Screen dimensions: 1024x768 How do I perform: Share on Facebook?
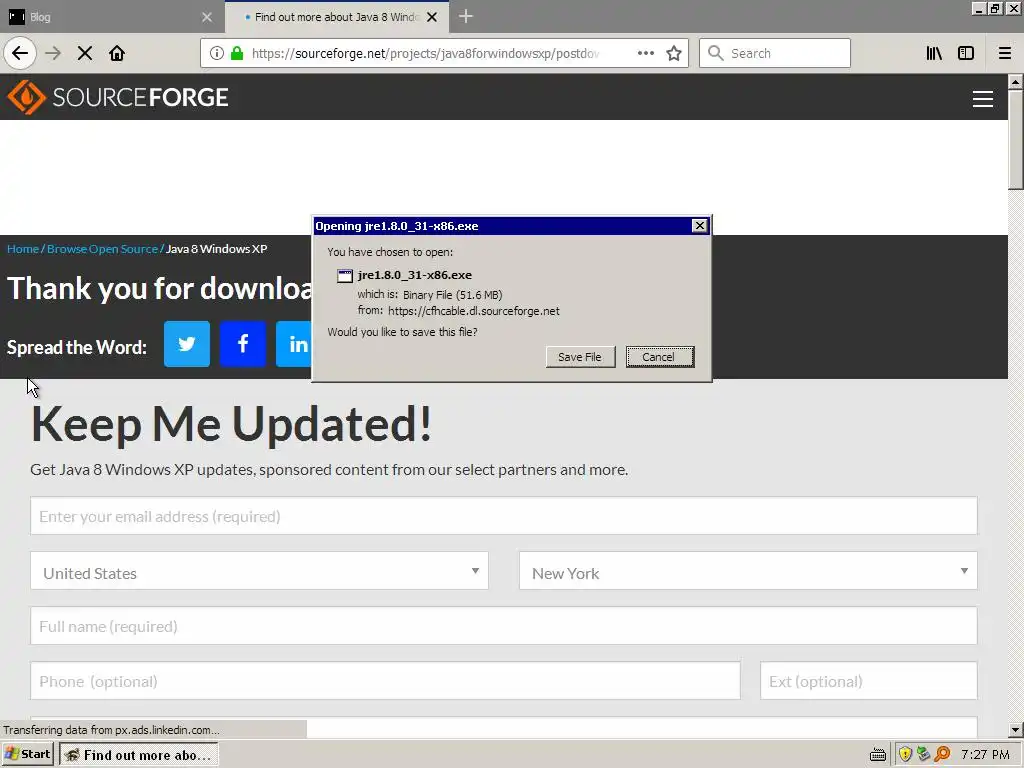[243, 344]
